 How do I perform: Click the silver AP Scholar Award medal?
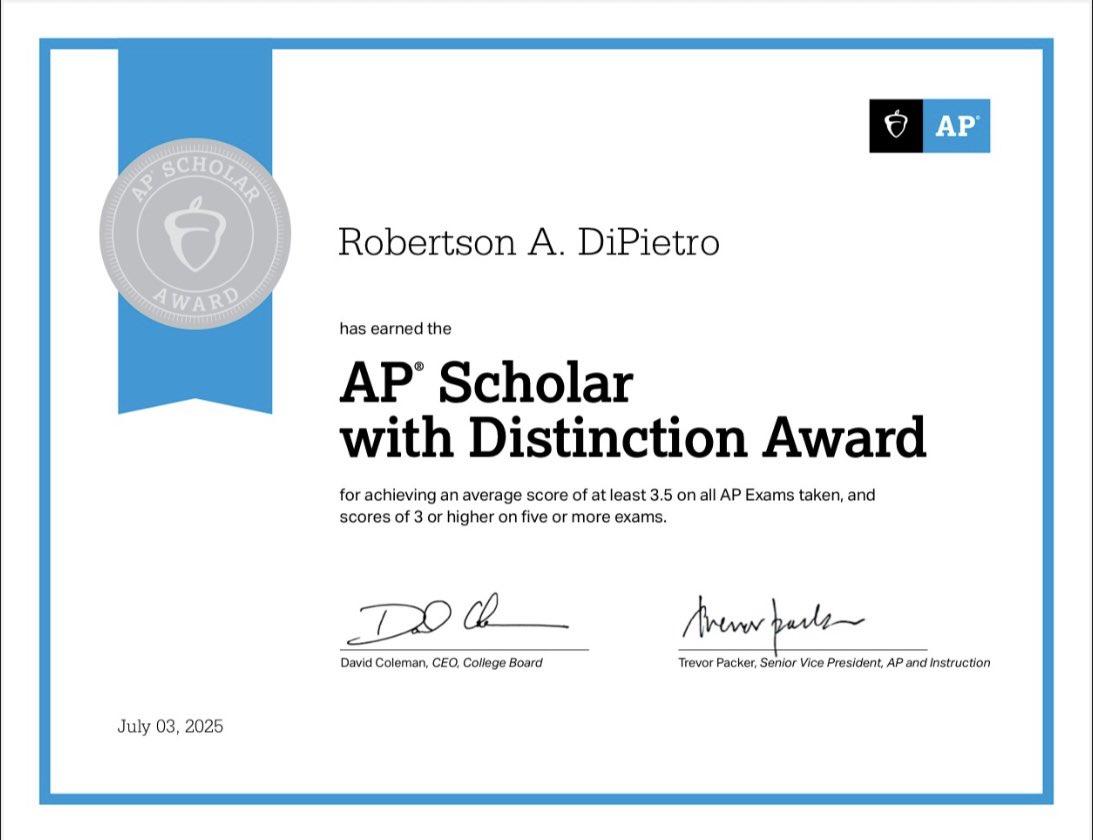click(195, 234)
